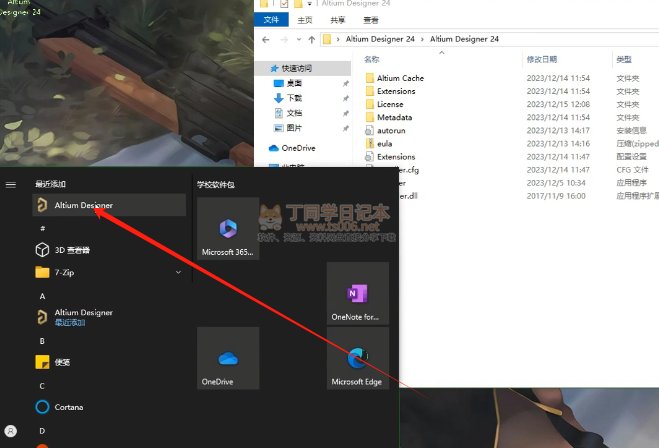Click Altium Designer 24 desktop shortcut

(19, 8)
